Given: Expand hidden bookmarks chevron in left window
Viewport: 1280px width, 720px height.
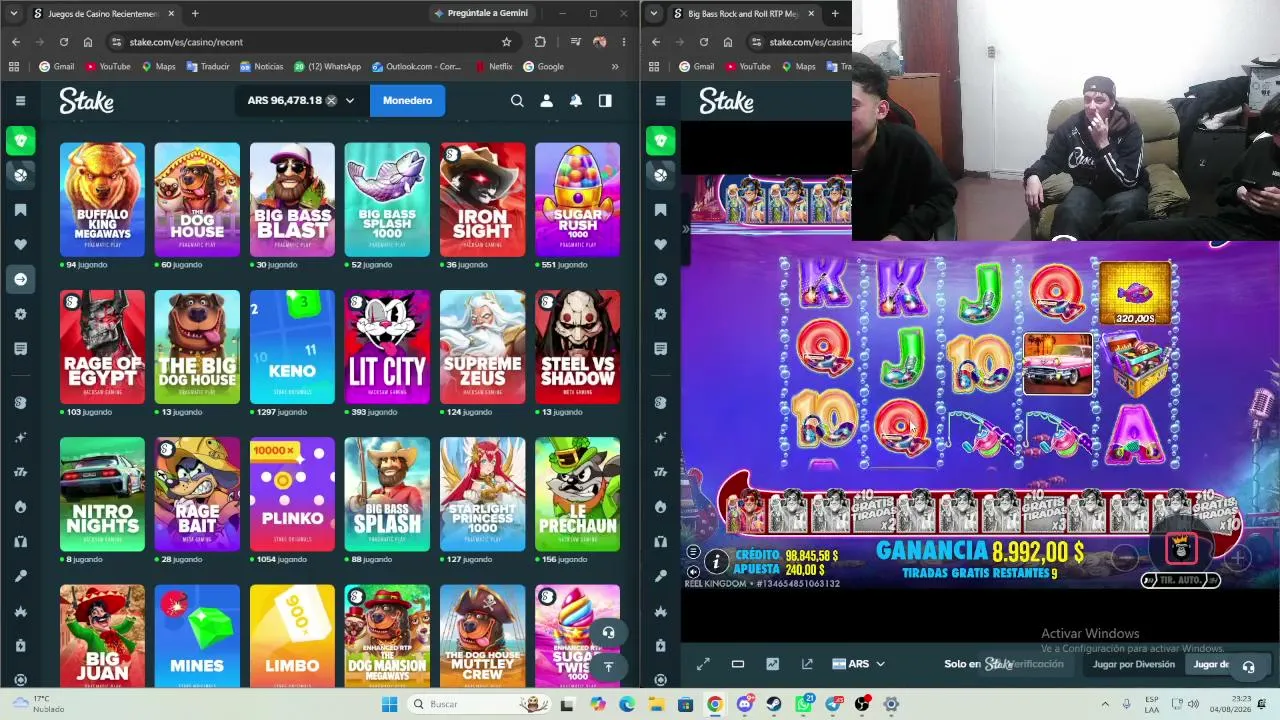Looking at the screenshot, I should tap(615, 67).
